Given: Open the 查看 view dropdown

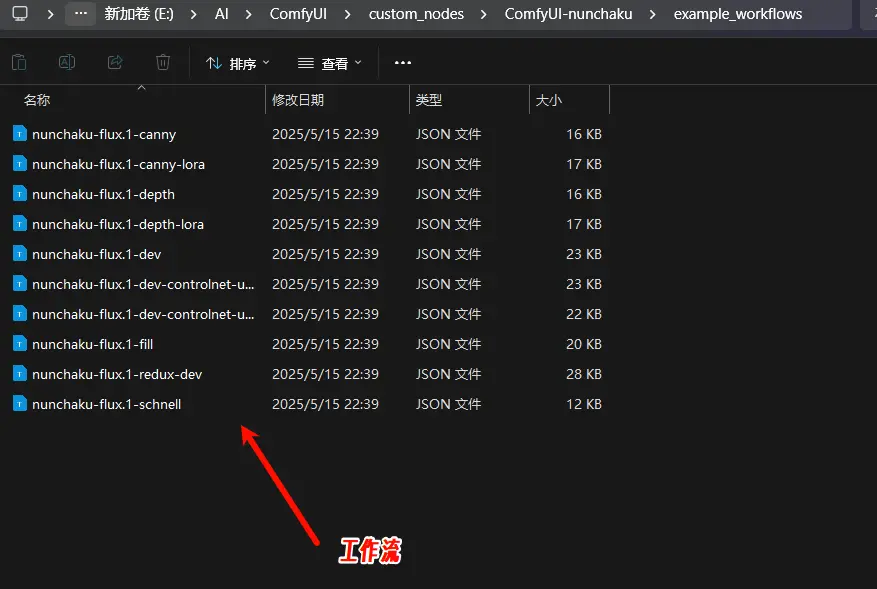Looking at the screenshot, I should (x=329, y=63).
